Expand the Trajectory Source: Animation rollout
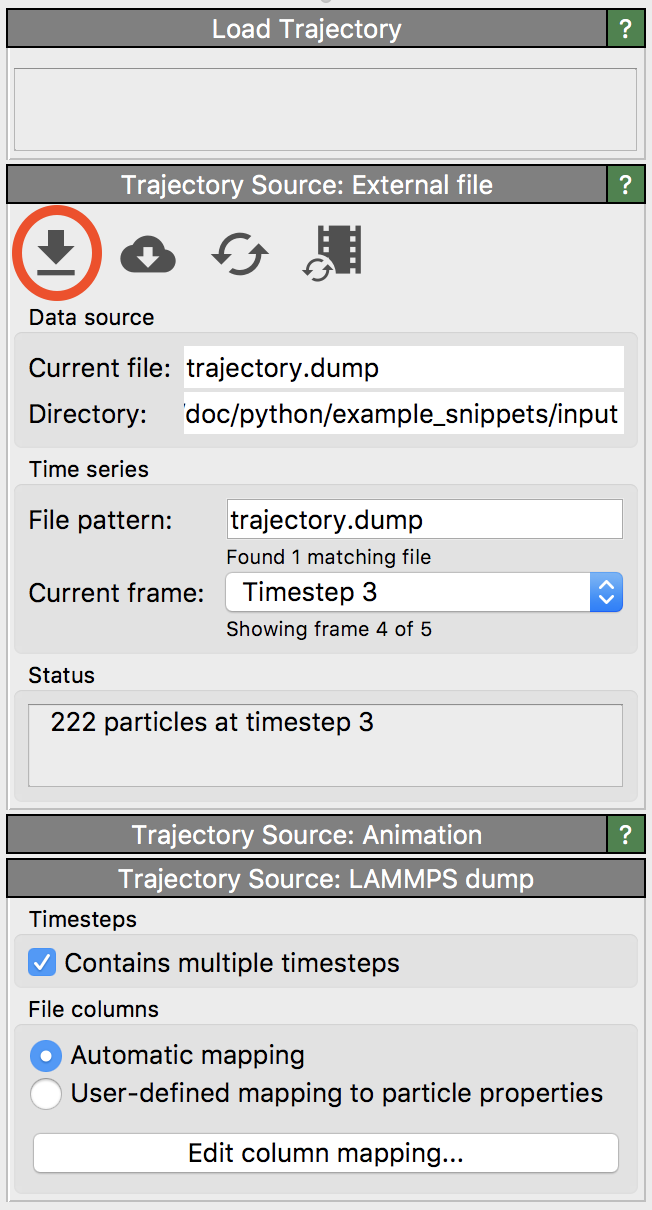652x1210 pixels. (x=306, y=835)
